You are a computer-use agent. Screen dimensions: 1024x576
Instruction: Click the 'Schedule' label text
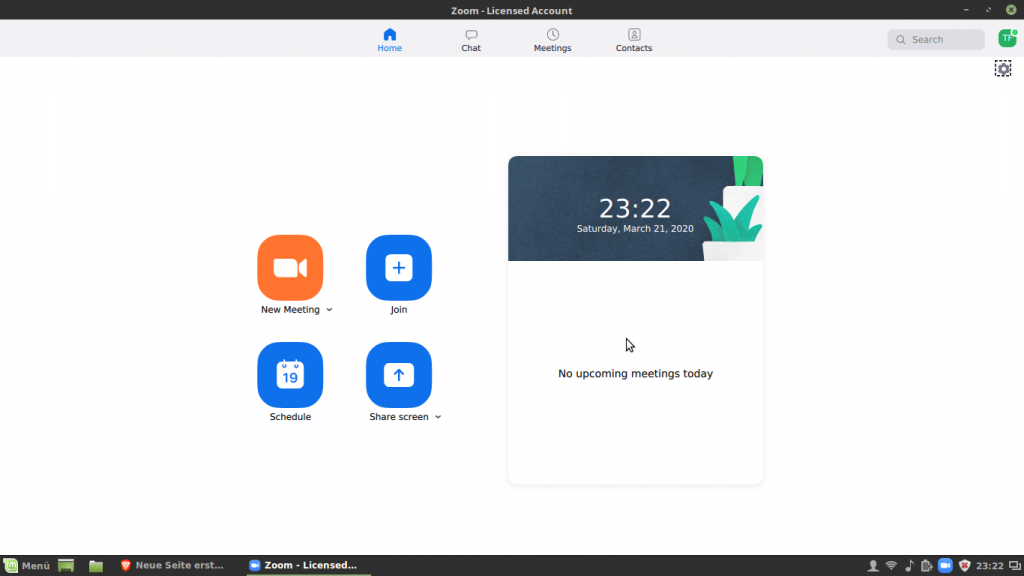290,417
